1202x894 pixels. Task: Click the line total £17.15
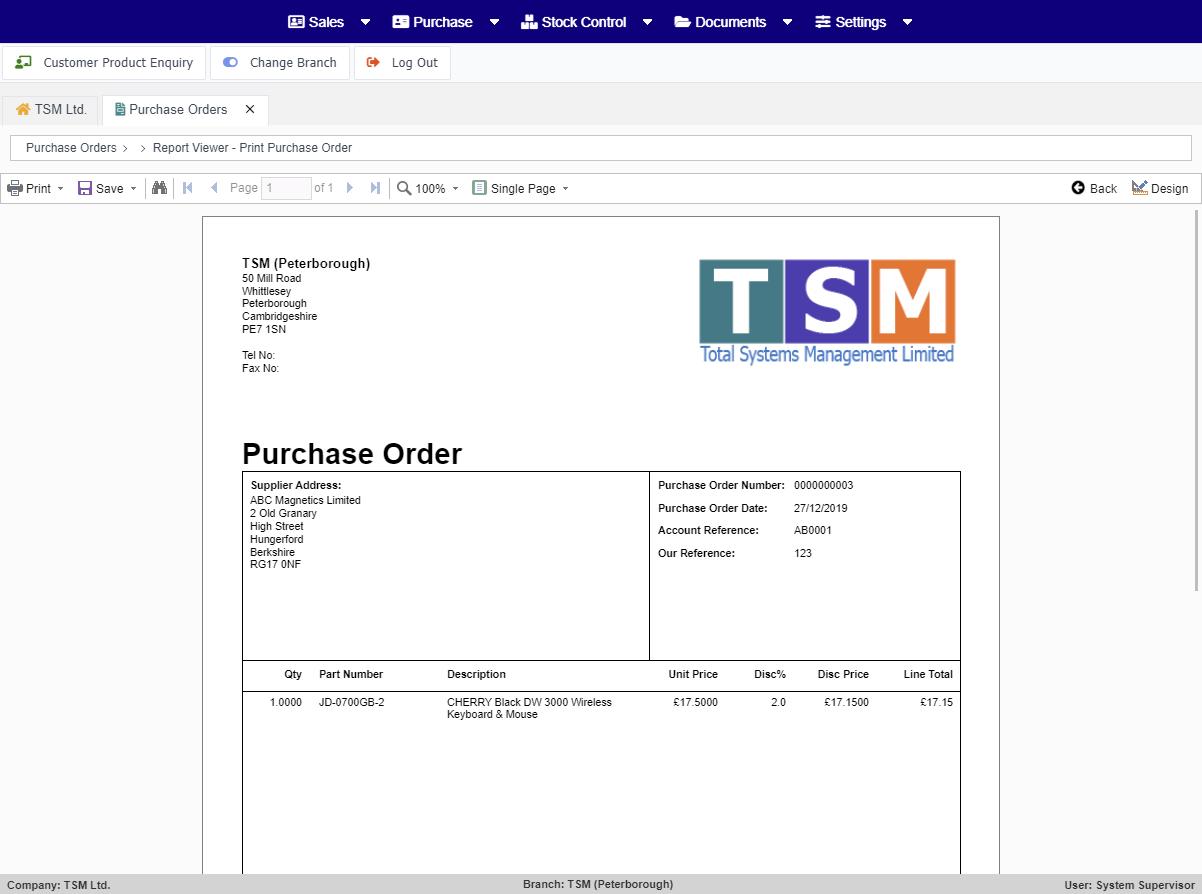tap(936, 702)
